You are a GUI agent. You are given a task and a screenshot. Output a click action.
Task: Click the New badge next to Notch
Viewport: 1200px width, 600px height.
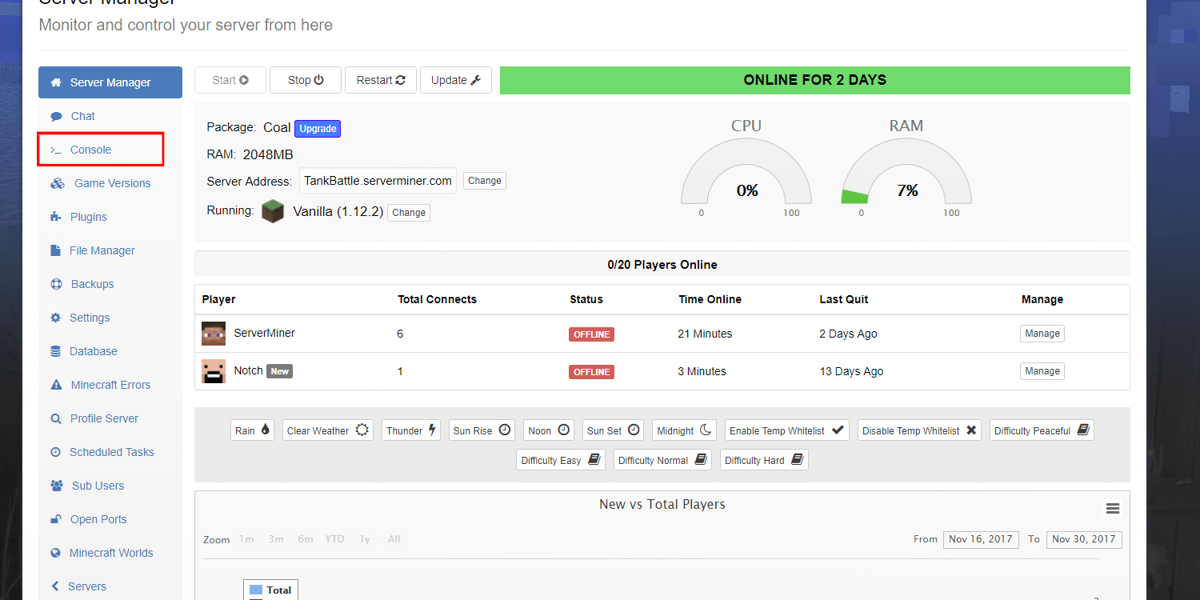coord(280,371)
